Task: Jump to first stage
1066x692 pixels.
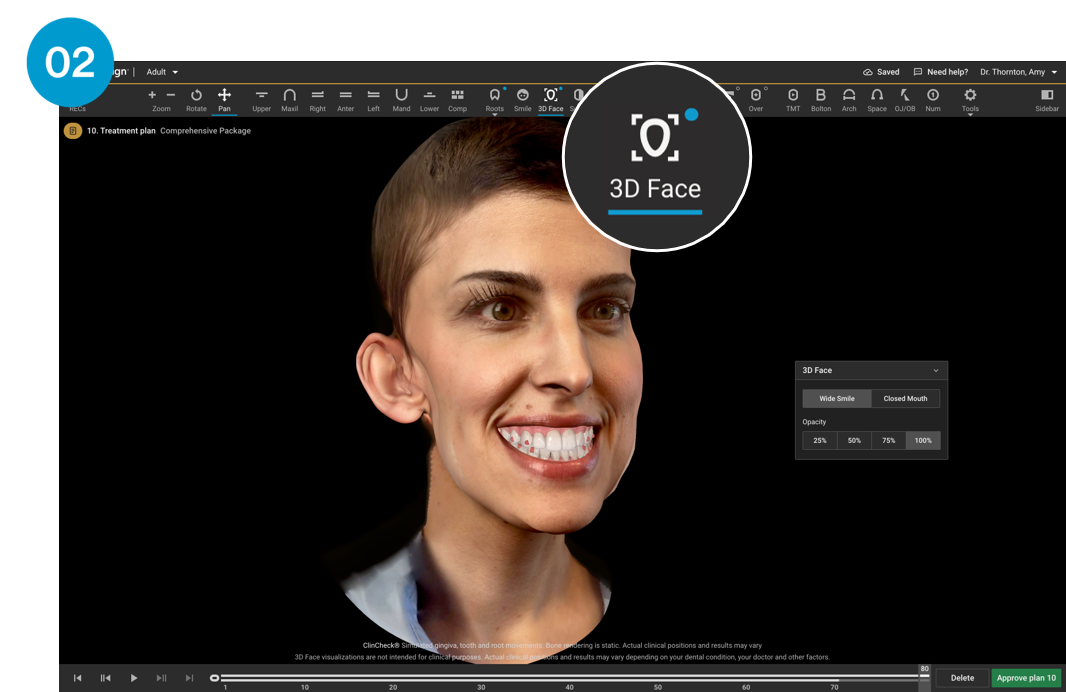Action: 78,678
